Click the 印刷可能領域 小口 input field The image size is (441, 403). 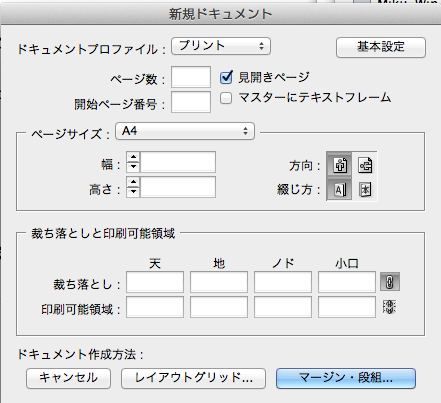(347, 307)
